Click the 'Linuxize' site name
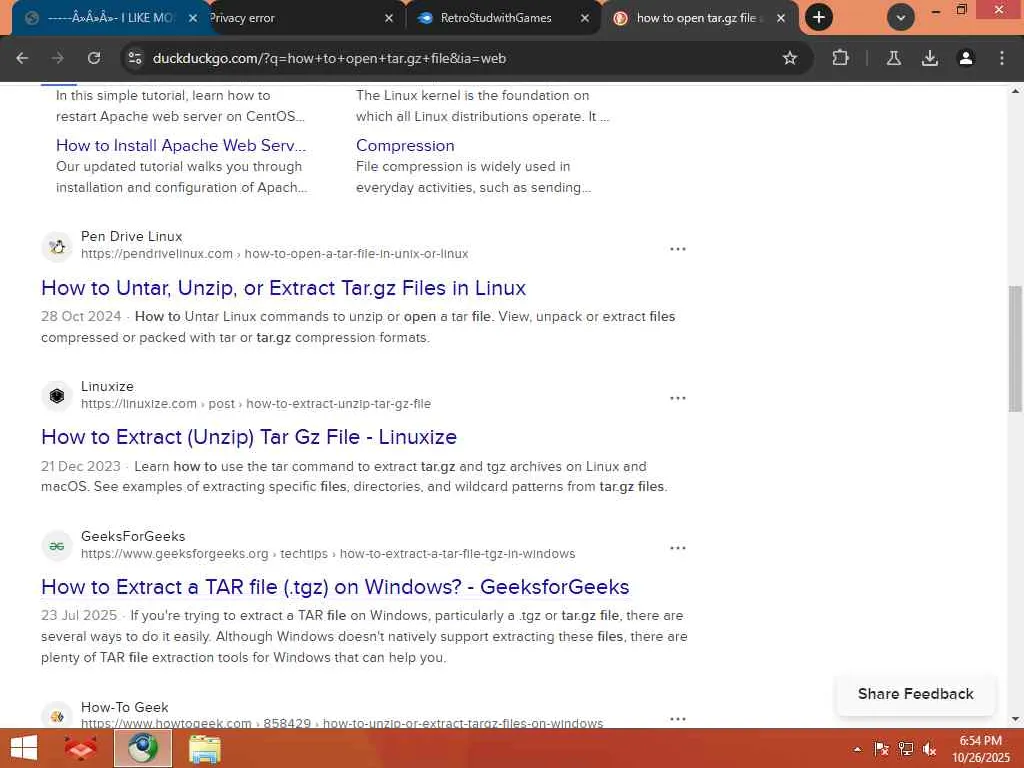Screen dimensions: 1024x768 [107, 386]
